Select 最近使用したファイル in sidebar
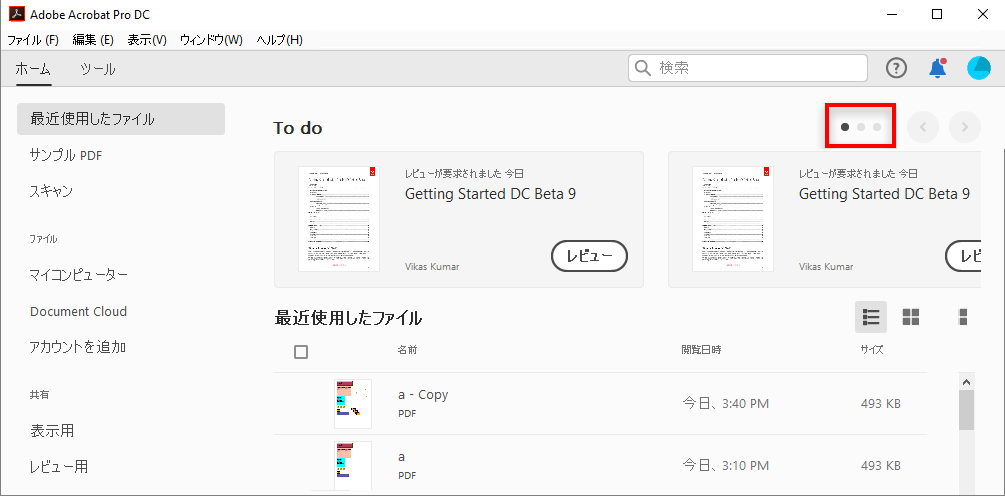Image resolution: width=1005 pixels, height=496 pixels. pyautogui.click(x=121, y=119)
